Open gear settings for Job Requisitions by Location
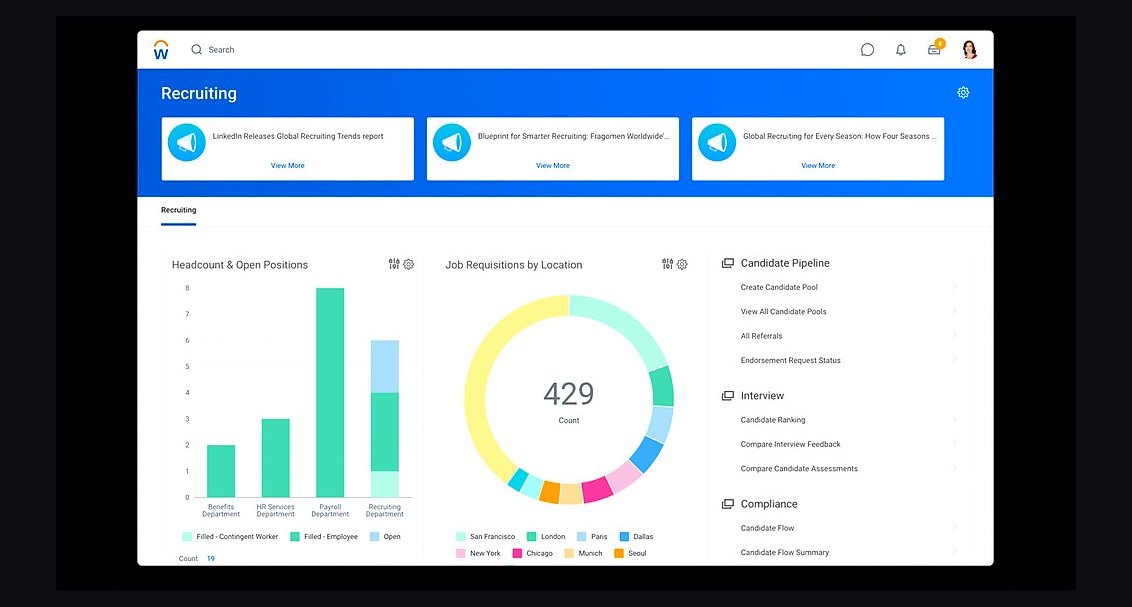This screenshot has width=1132, height=607. pos(682,264)
